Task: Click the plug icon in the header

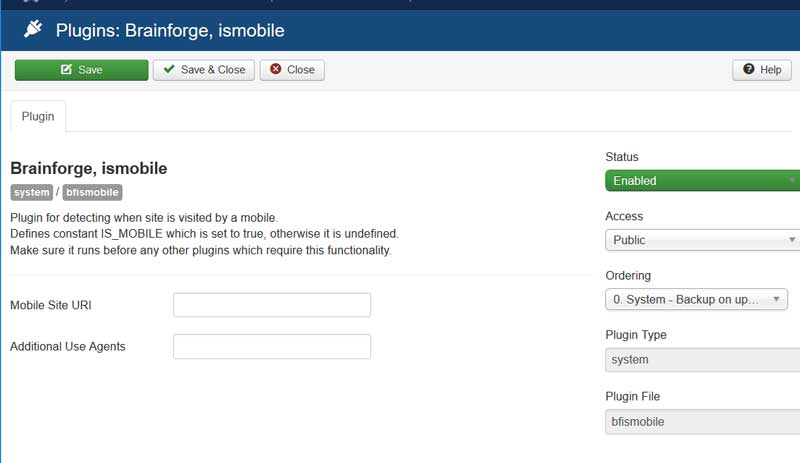Action: click(33, 29)
